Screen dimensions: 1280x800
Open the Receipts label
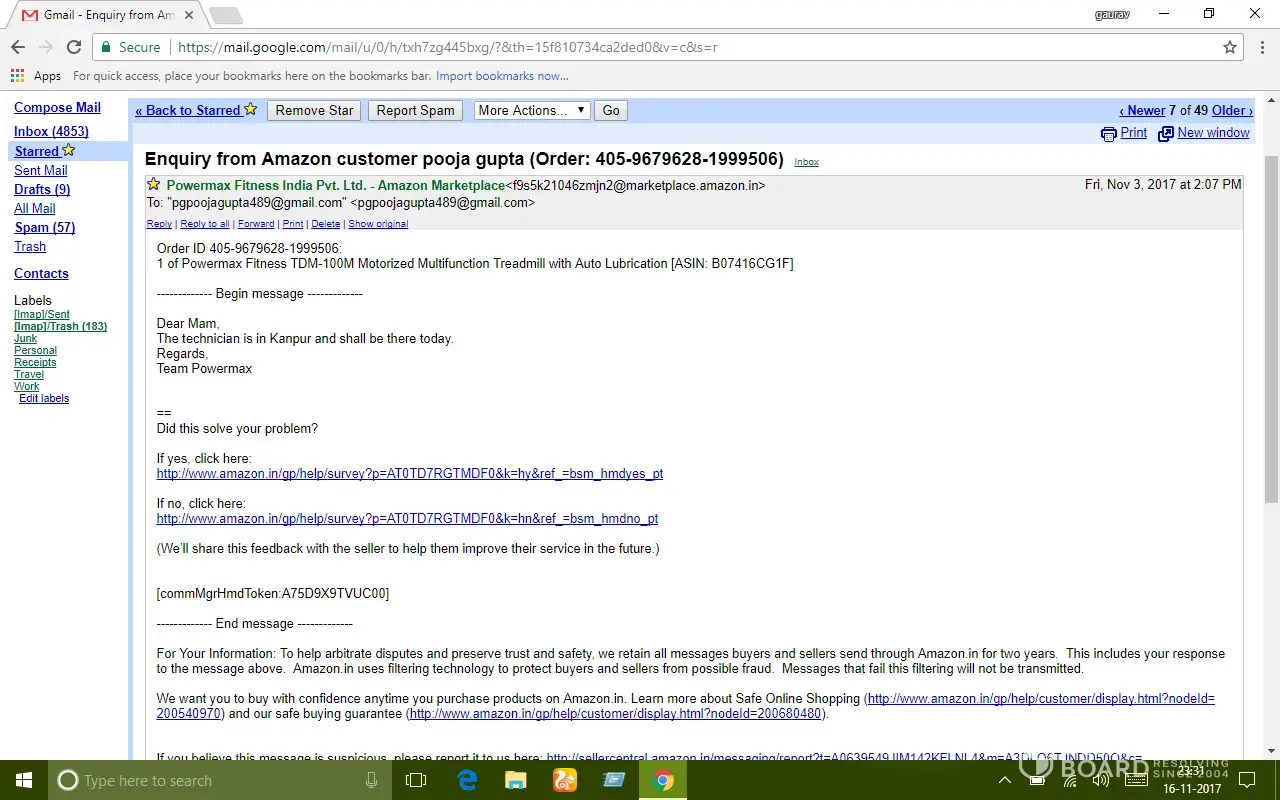pos(35,362)
